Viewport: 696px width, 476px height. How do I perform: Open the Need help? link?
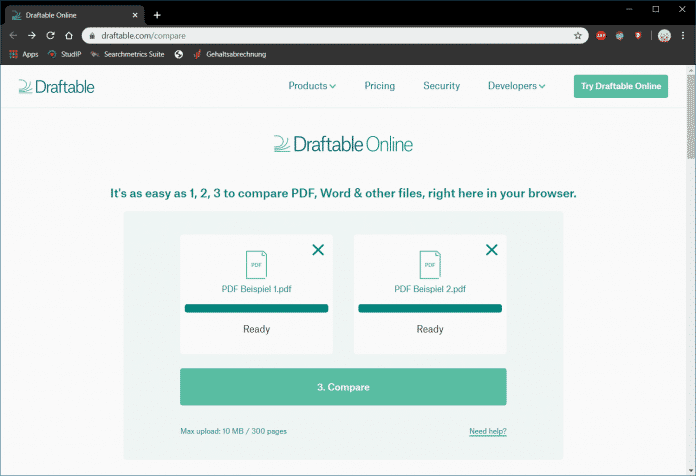[487, 432]
